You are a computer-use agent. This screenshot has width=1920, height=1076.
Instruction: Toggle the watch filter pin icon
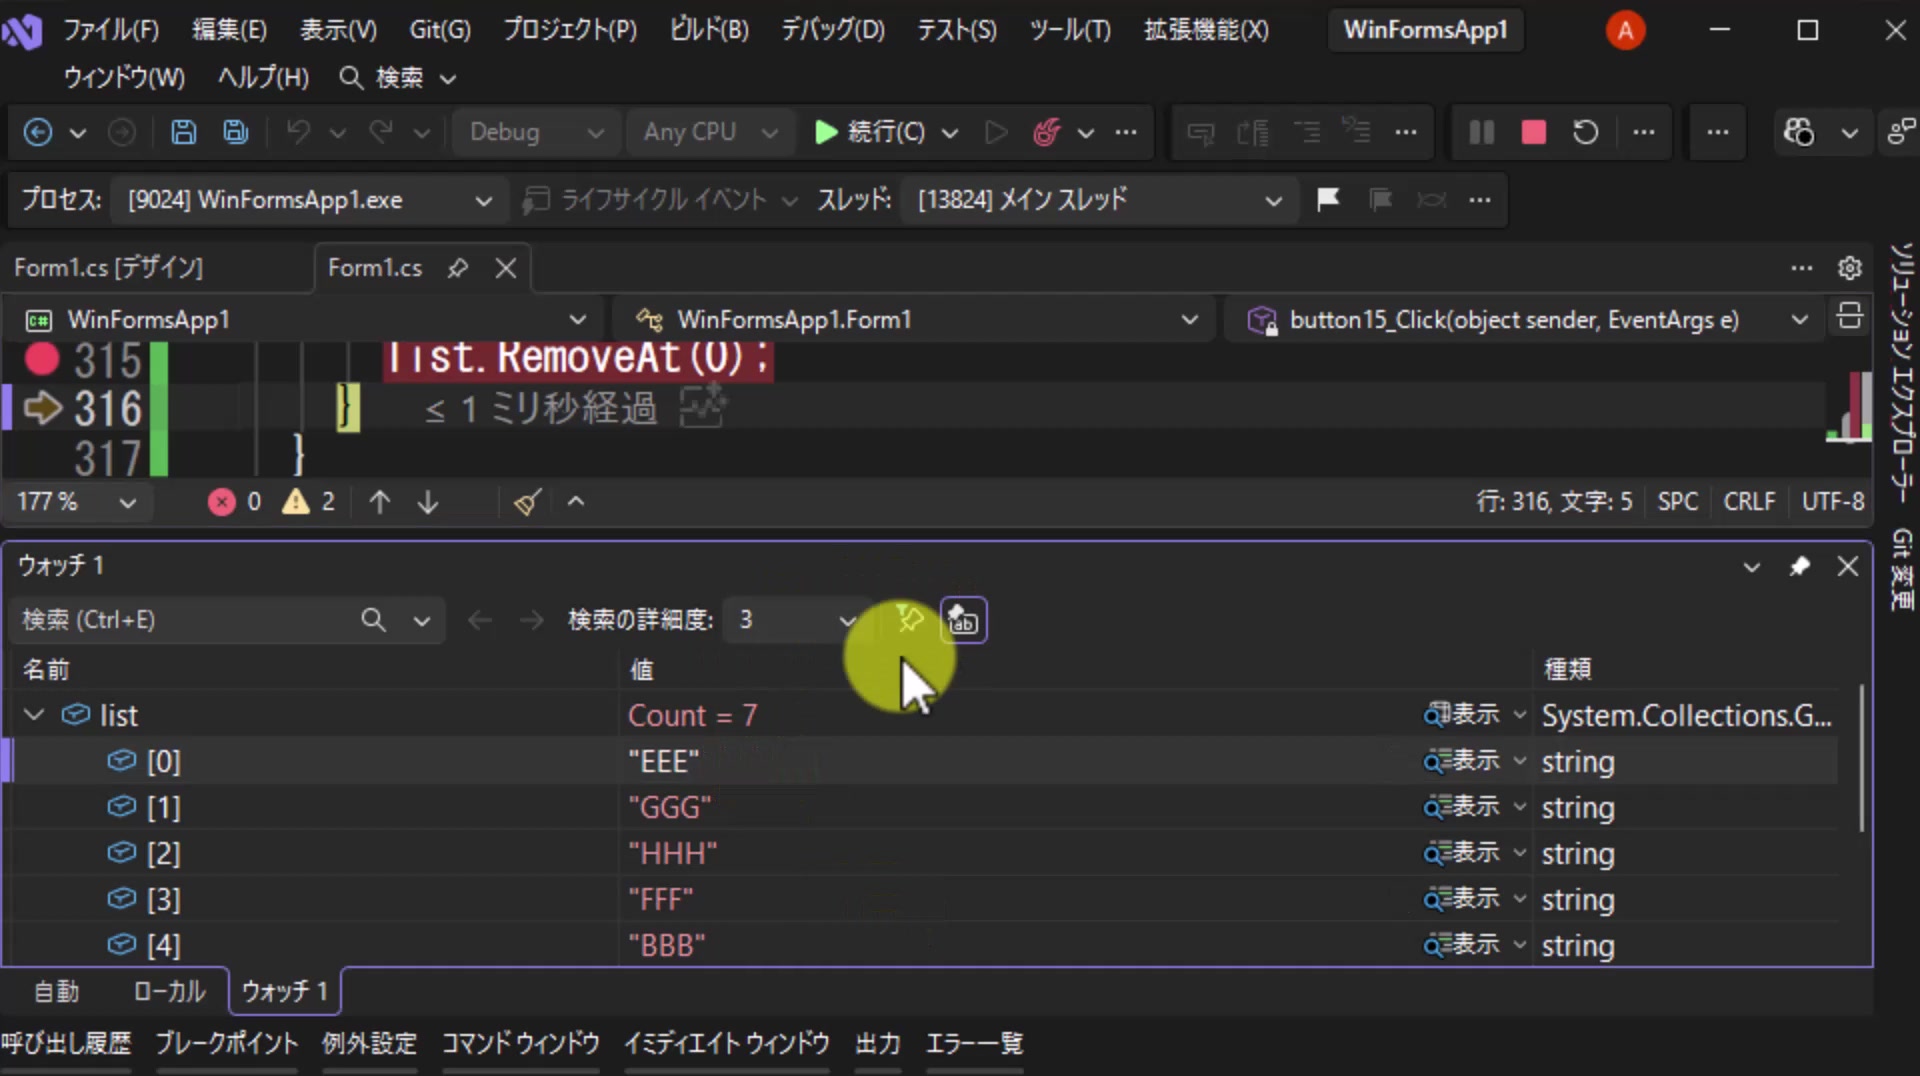click(x=909, y=620)
